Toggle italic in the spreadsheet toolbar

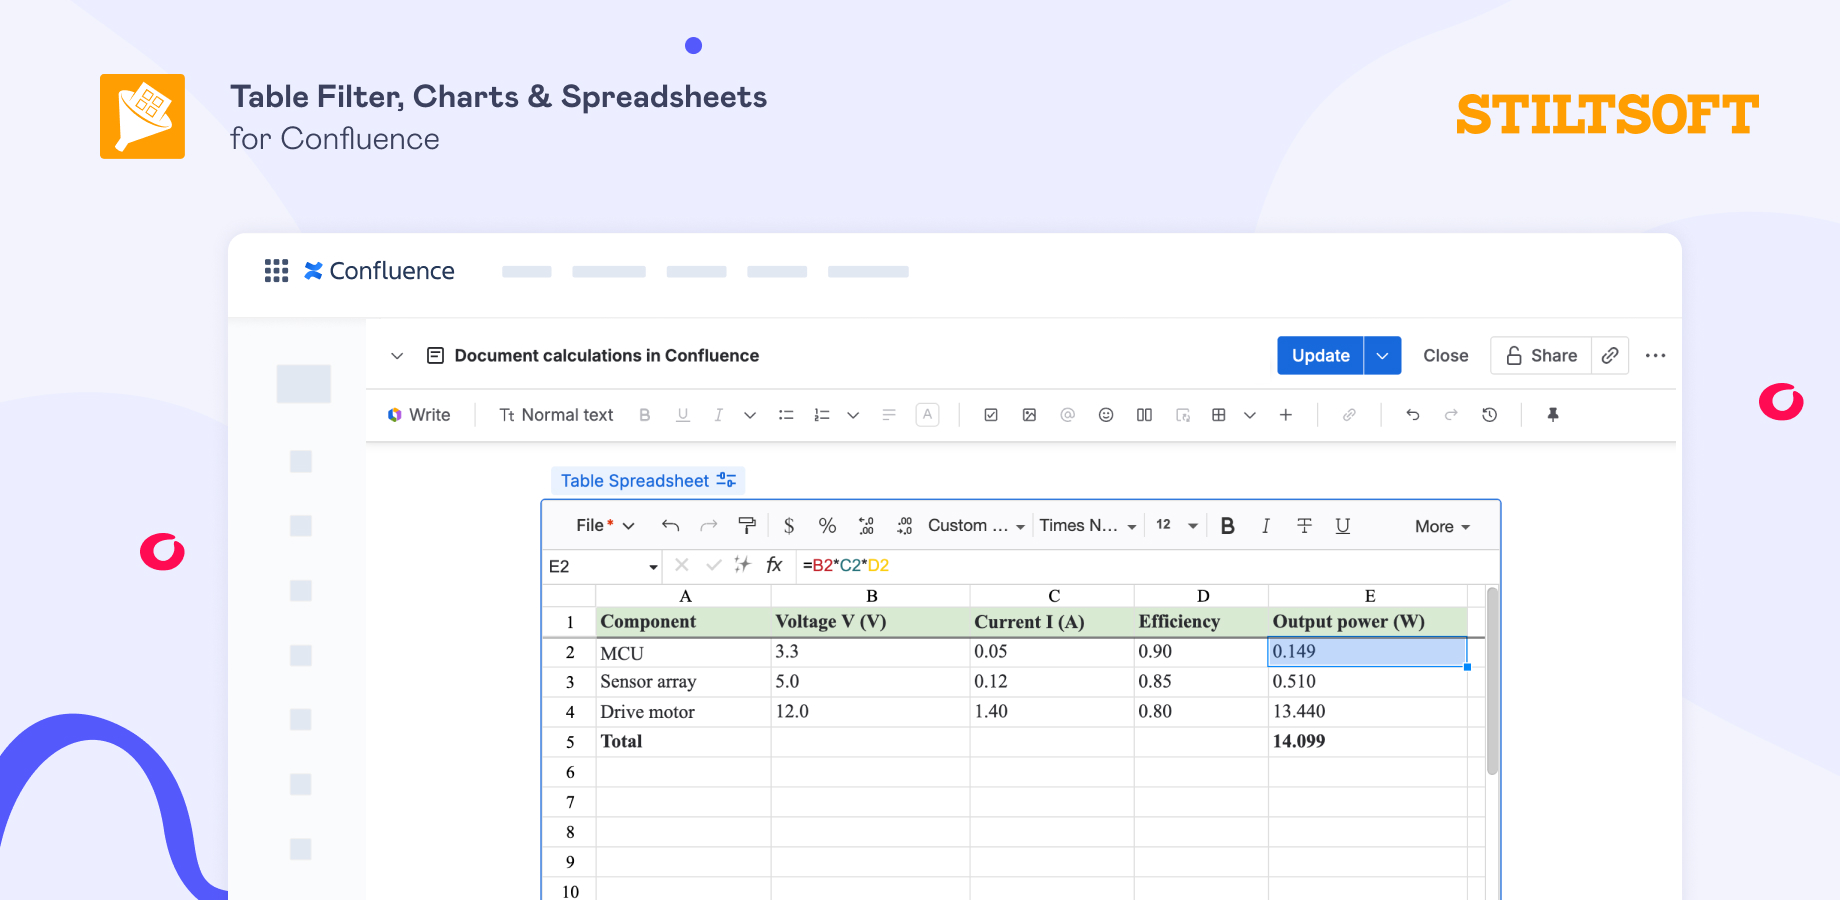click(x=1266, y=526)
